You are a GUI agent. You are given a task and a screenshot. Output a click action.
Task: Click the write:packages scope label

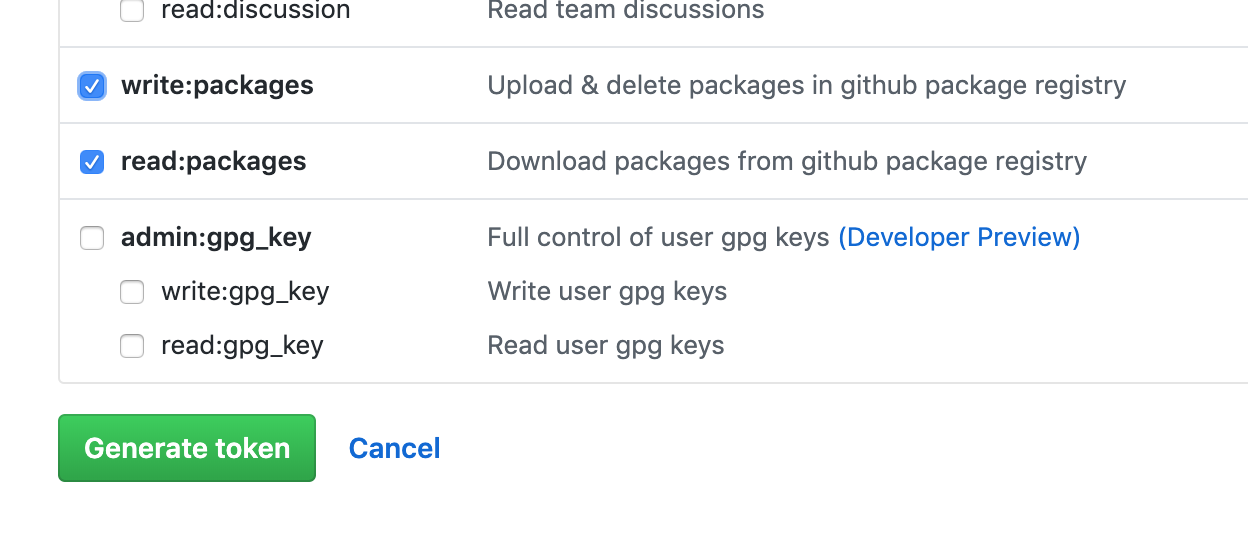(217, 86)
